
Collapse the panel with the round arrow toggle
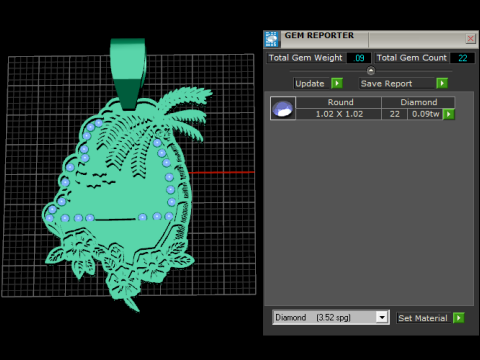tap(371, 71)
